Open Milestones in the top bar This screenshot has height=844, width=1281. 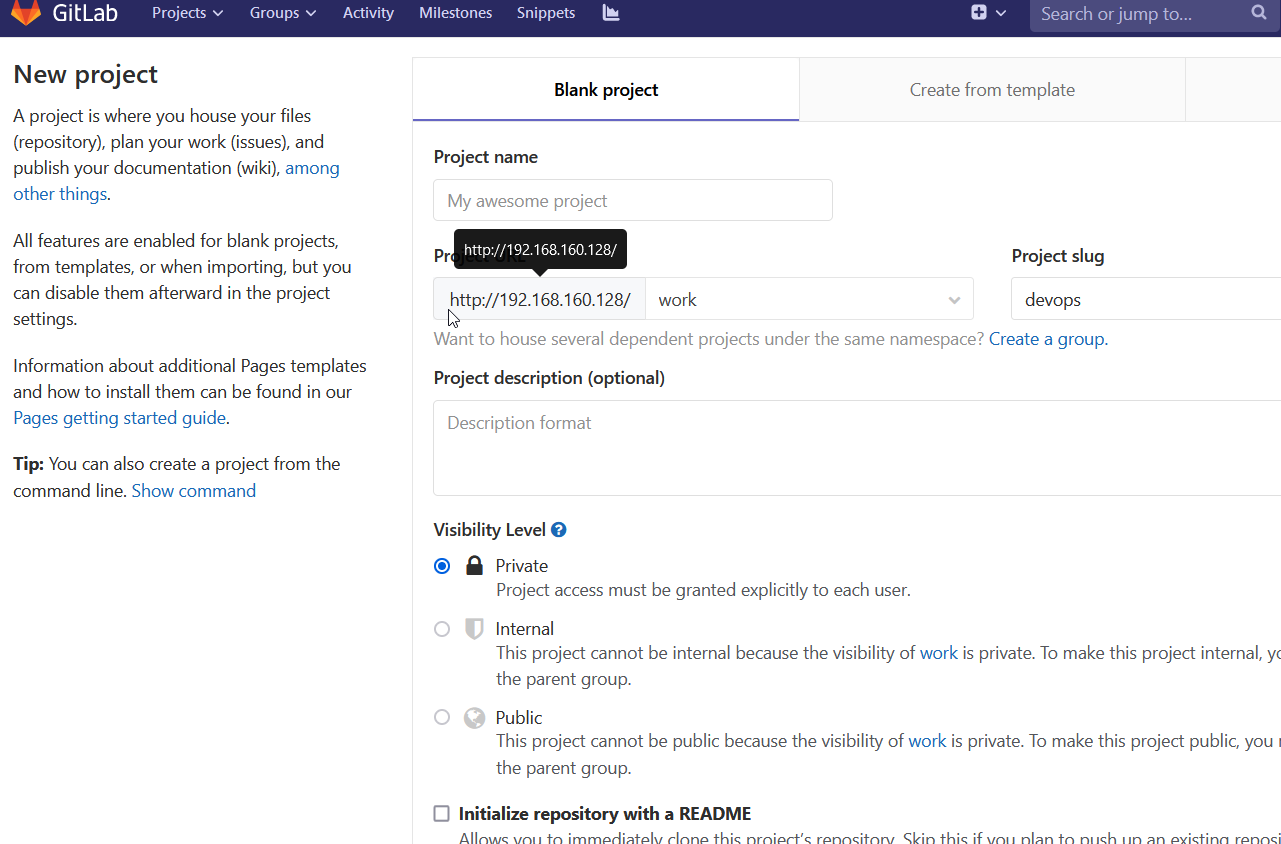[455, 13]
